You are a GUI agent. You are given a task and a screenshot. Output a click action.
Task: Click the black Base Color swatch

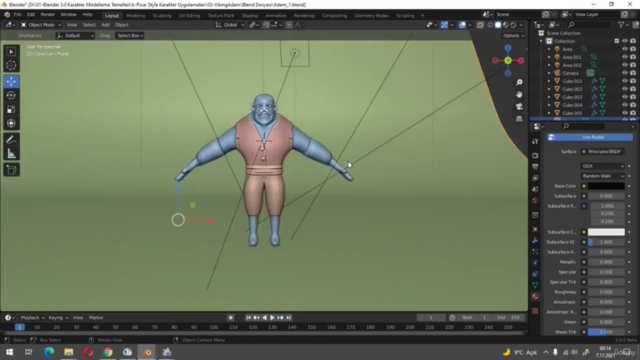click(606, 186)
